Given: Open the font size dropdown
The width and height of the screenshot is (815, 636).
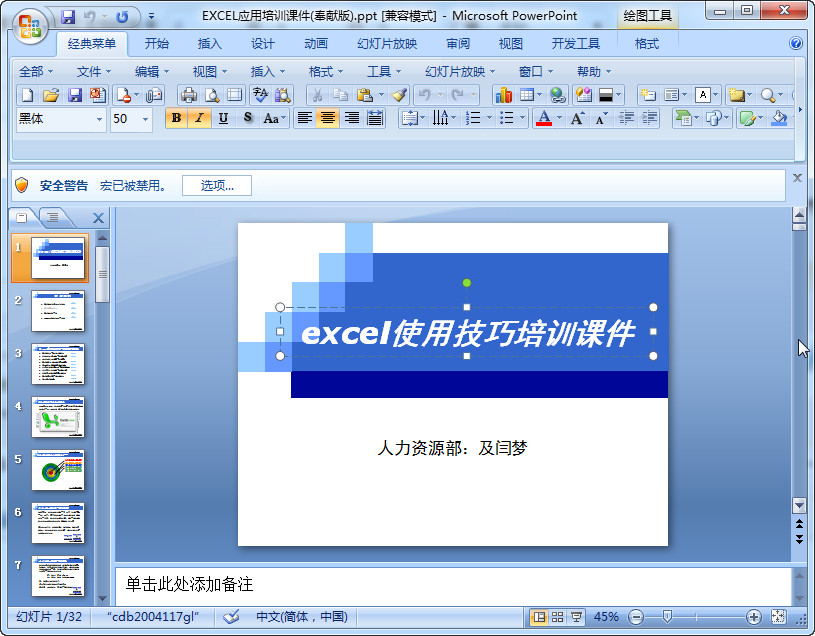Looking at the screenshot, I should tap(145, 118).
